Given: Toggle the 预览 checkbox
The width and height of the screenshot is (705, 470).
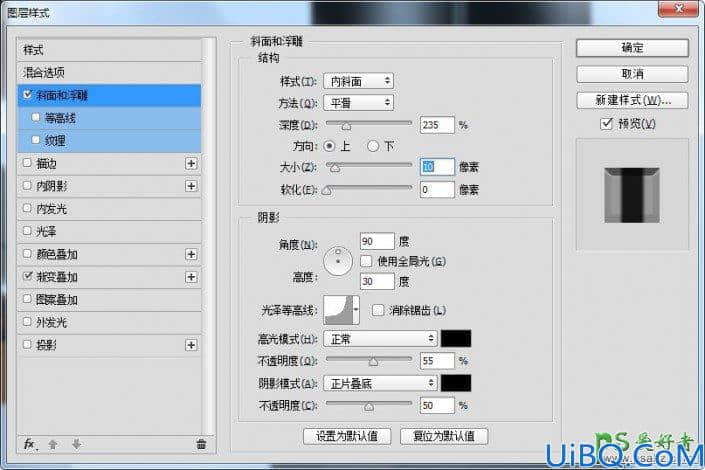Looking at the screenshot, I should point(607,123).
